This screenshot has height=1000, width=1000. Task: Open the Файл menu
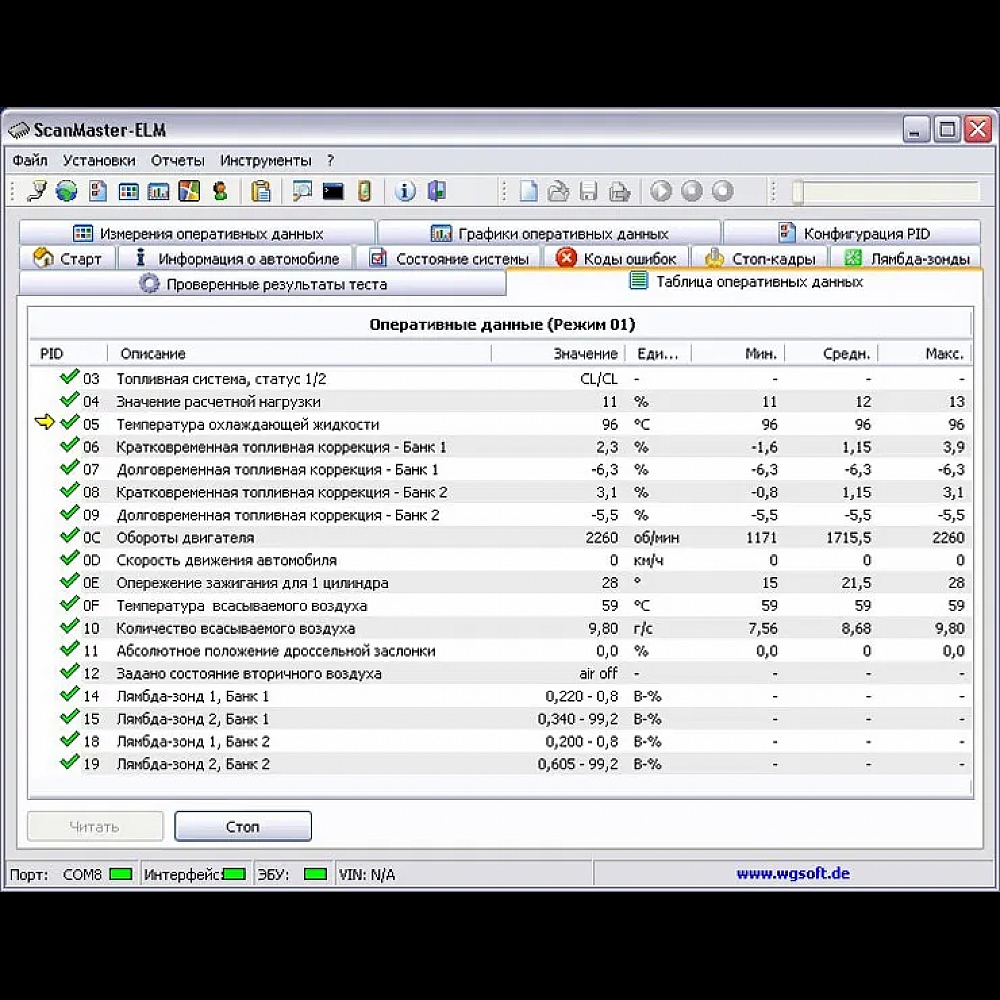pos(30,160)
